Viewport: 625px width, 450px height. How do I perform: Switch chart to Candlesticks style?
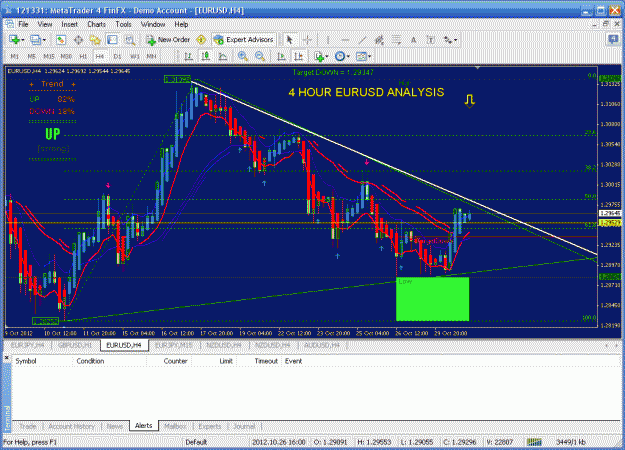[x=206, y=56]
